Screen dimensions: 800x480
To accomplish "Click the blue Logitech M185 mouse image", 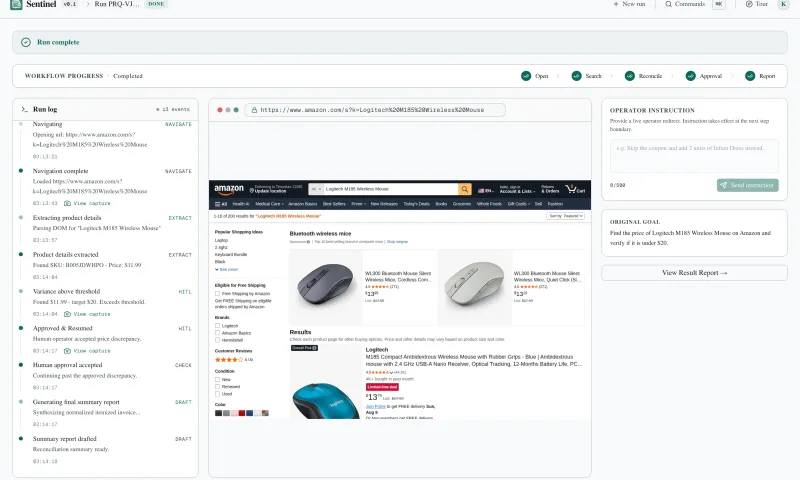I will pos(326,402).
